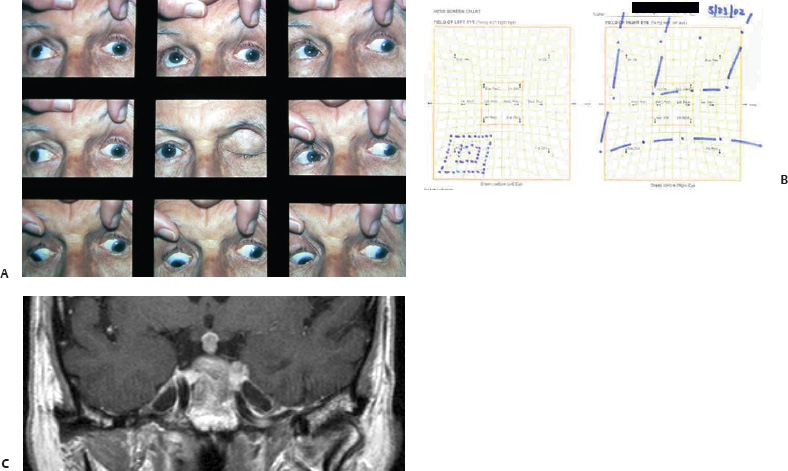Screen dimensions: 788x471
Task: Click the bottom-right downgaze photo
Action: point(346,236)
